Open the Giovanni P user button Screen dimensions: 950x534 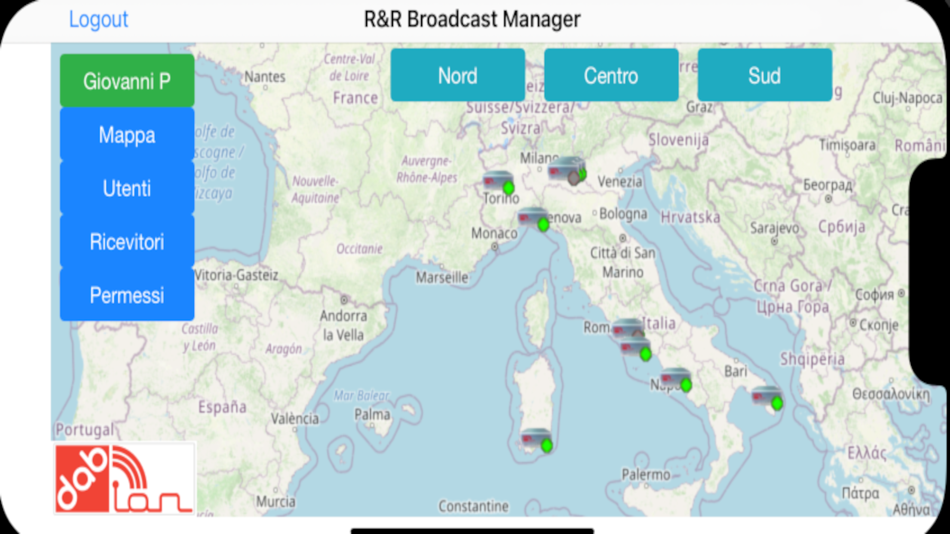coord(127,81)
